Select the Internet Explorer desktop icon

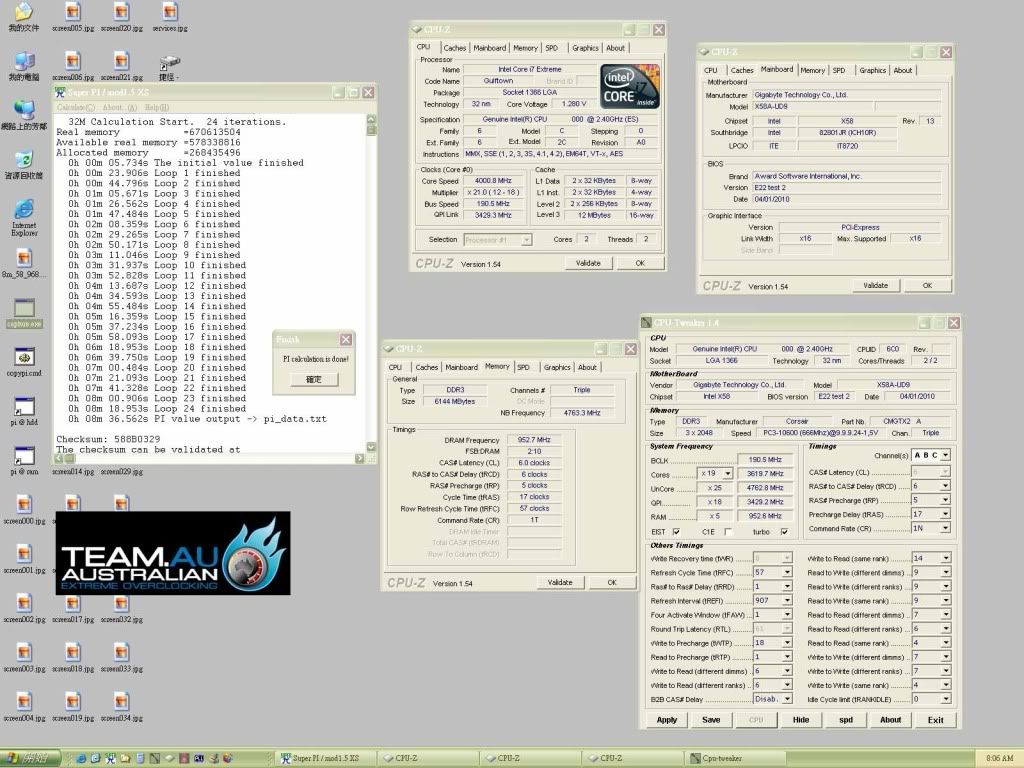(x=24, y=217)
